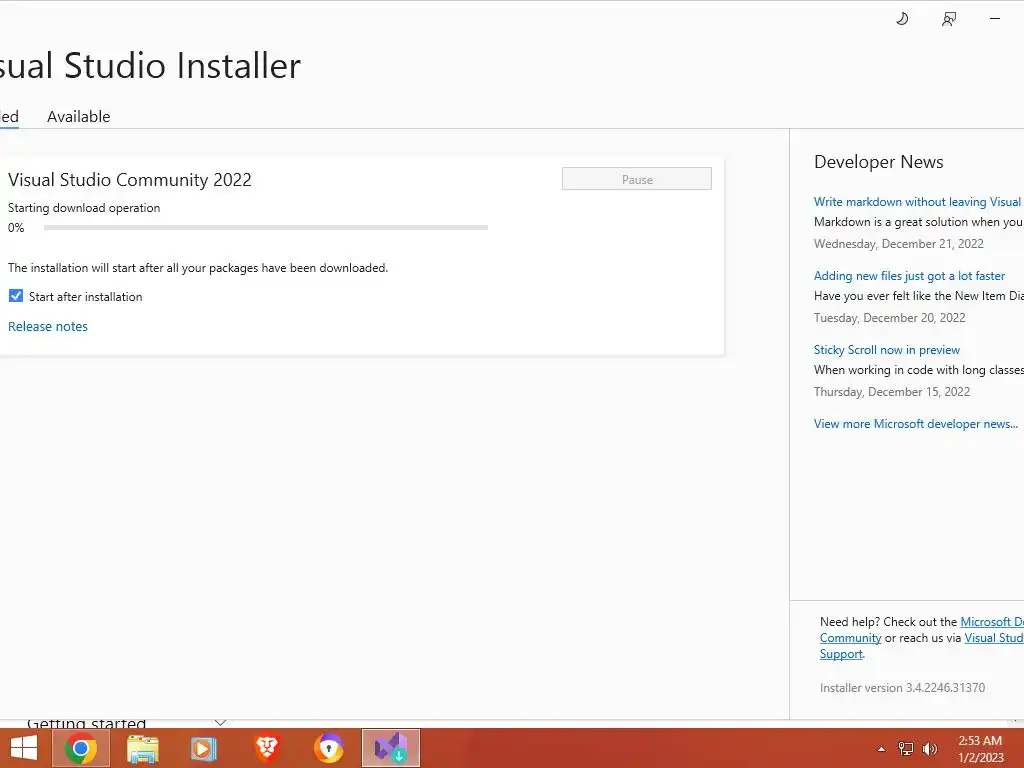
Task: Click 'Developer News' heading
Action: pos(878,162)
